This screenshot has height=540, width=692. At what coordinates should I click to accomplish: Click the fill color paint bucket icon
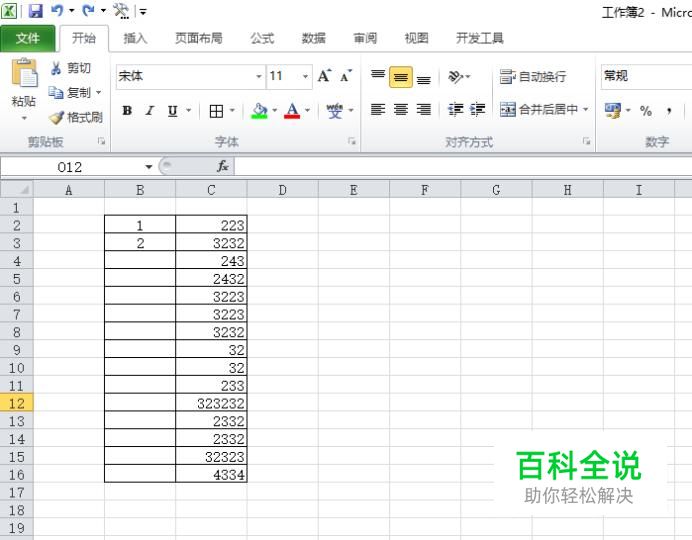click(260, 110)
